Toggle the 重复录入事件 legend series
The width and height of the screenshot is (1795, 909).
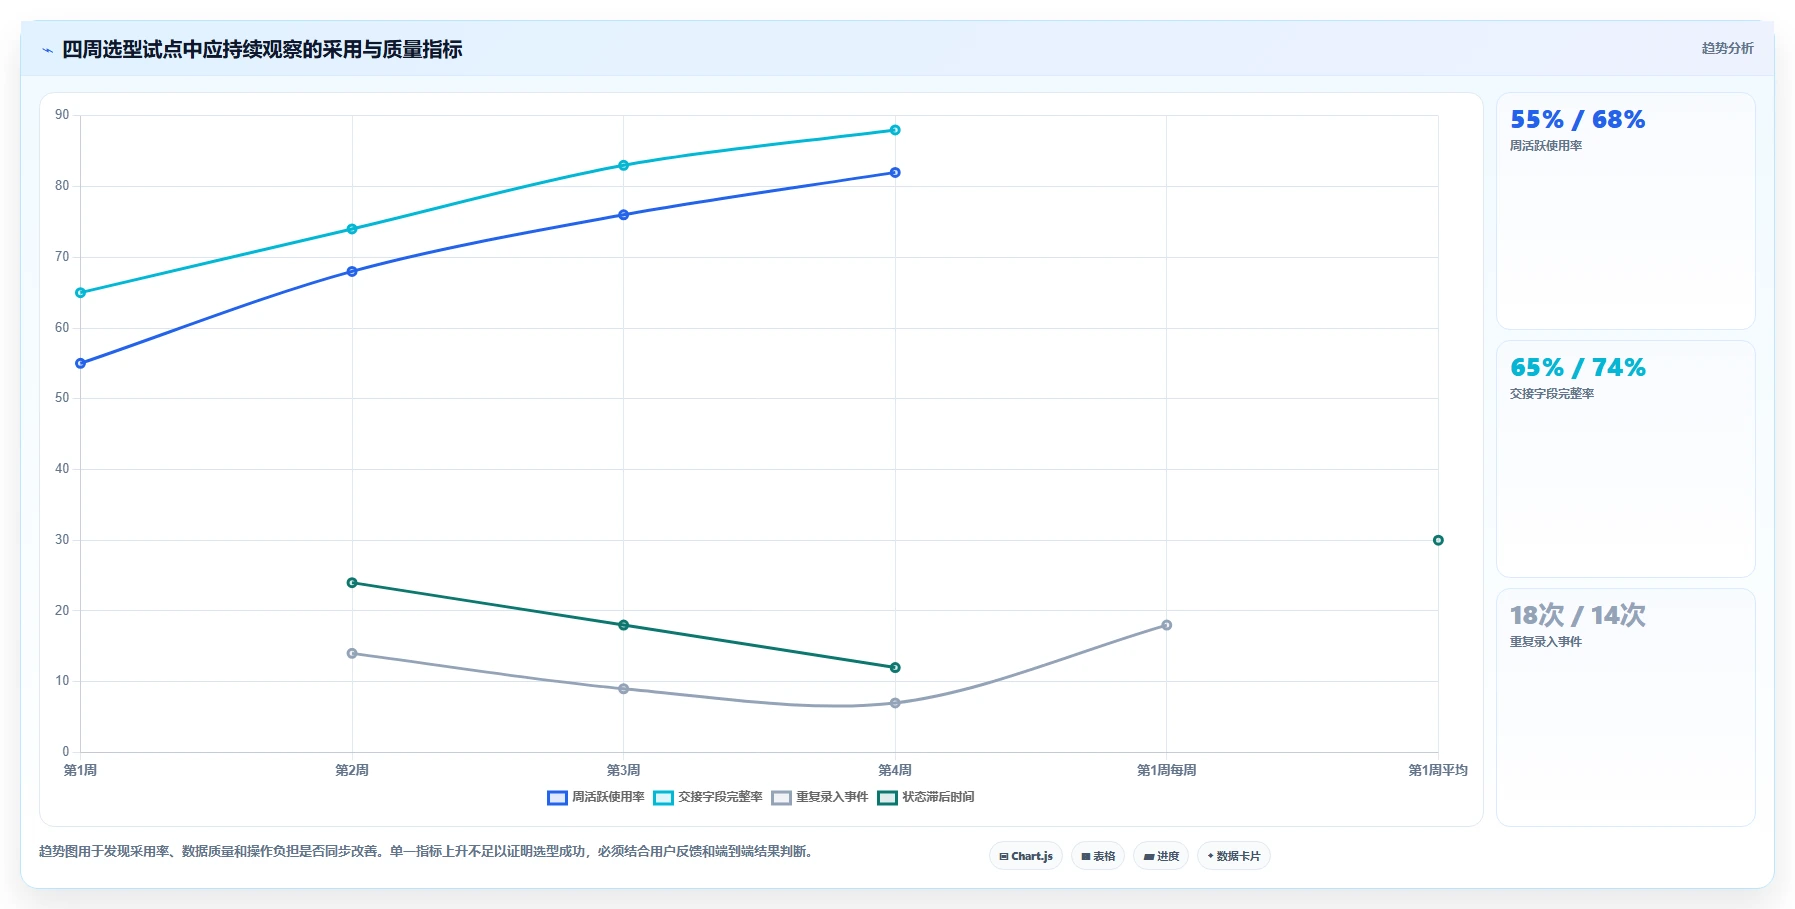(x=820, y=797)
